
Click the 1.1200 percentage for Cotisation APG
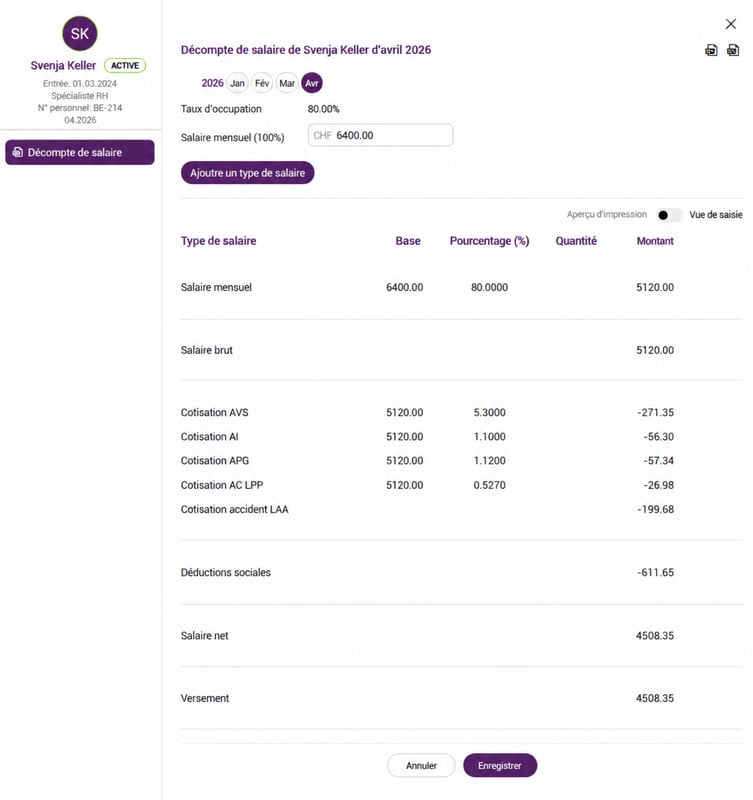pos(489,461)
